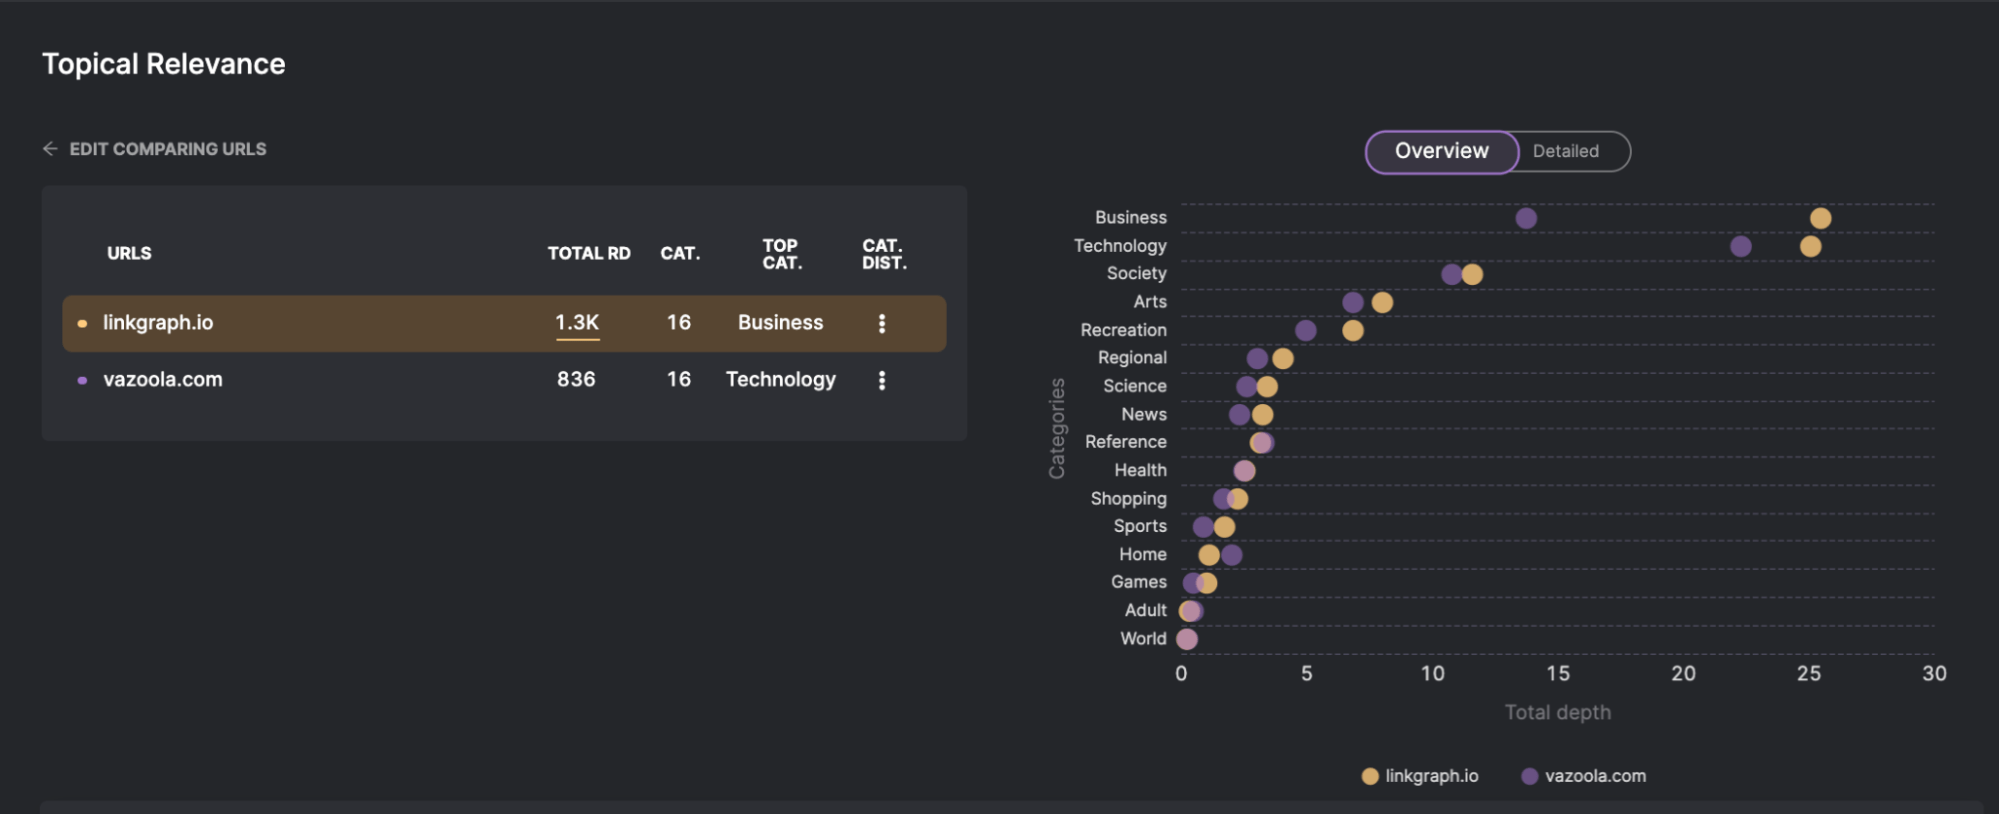
Task: Click the Top Cat. column header
Action: coord(781,254)
